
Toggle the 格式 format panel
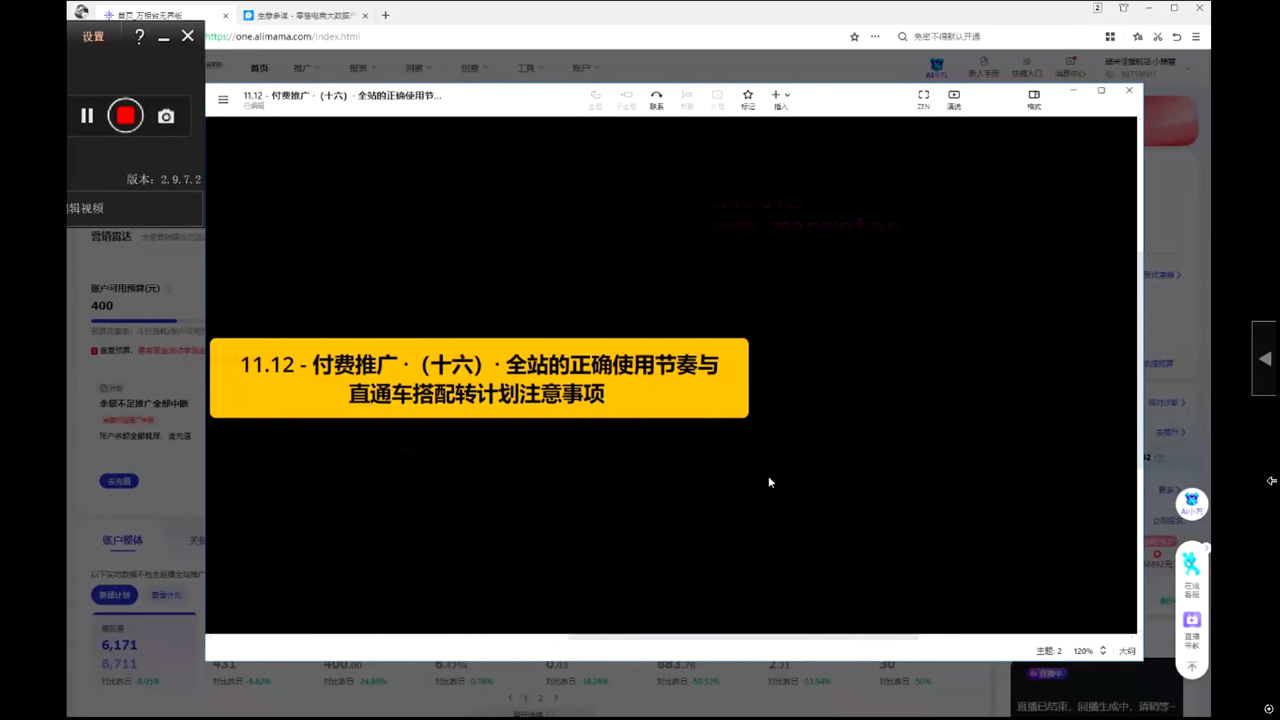click(1034, 99)
